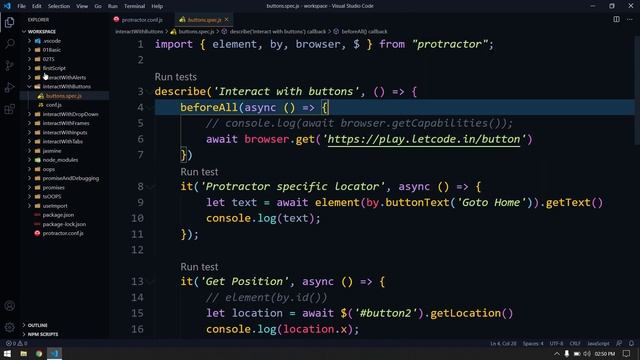This screenshot has height=360, width=640.
Task: Click the Ln 4, Col status entry
Action: click(x=503, y=343)
